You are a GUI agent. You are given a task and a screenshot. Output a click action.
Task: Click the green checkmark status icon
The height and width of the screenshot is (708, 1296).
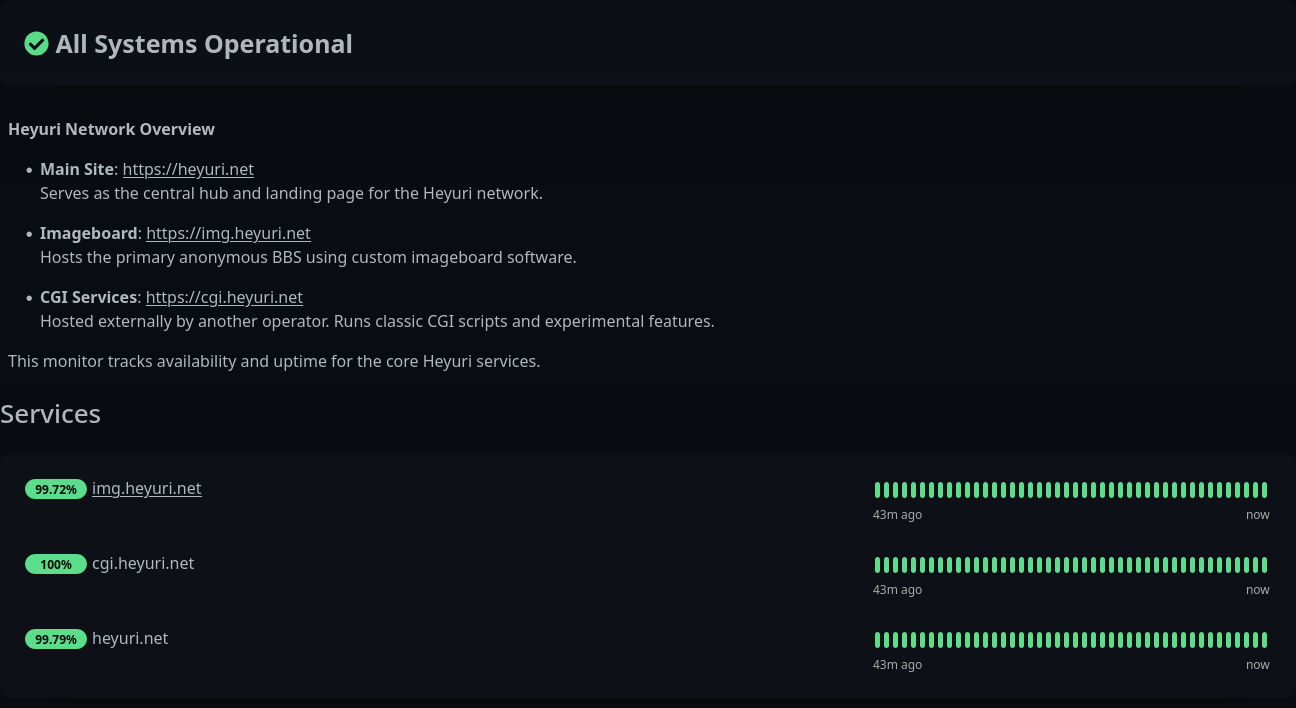(x=37, y=44)
